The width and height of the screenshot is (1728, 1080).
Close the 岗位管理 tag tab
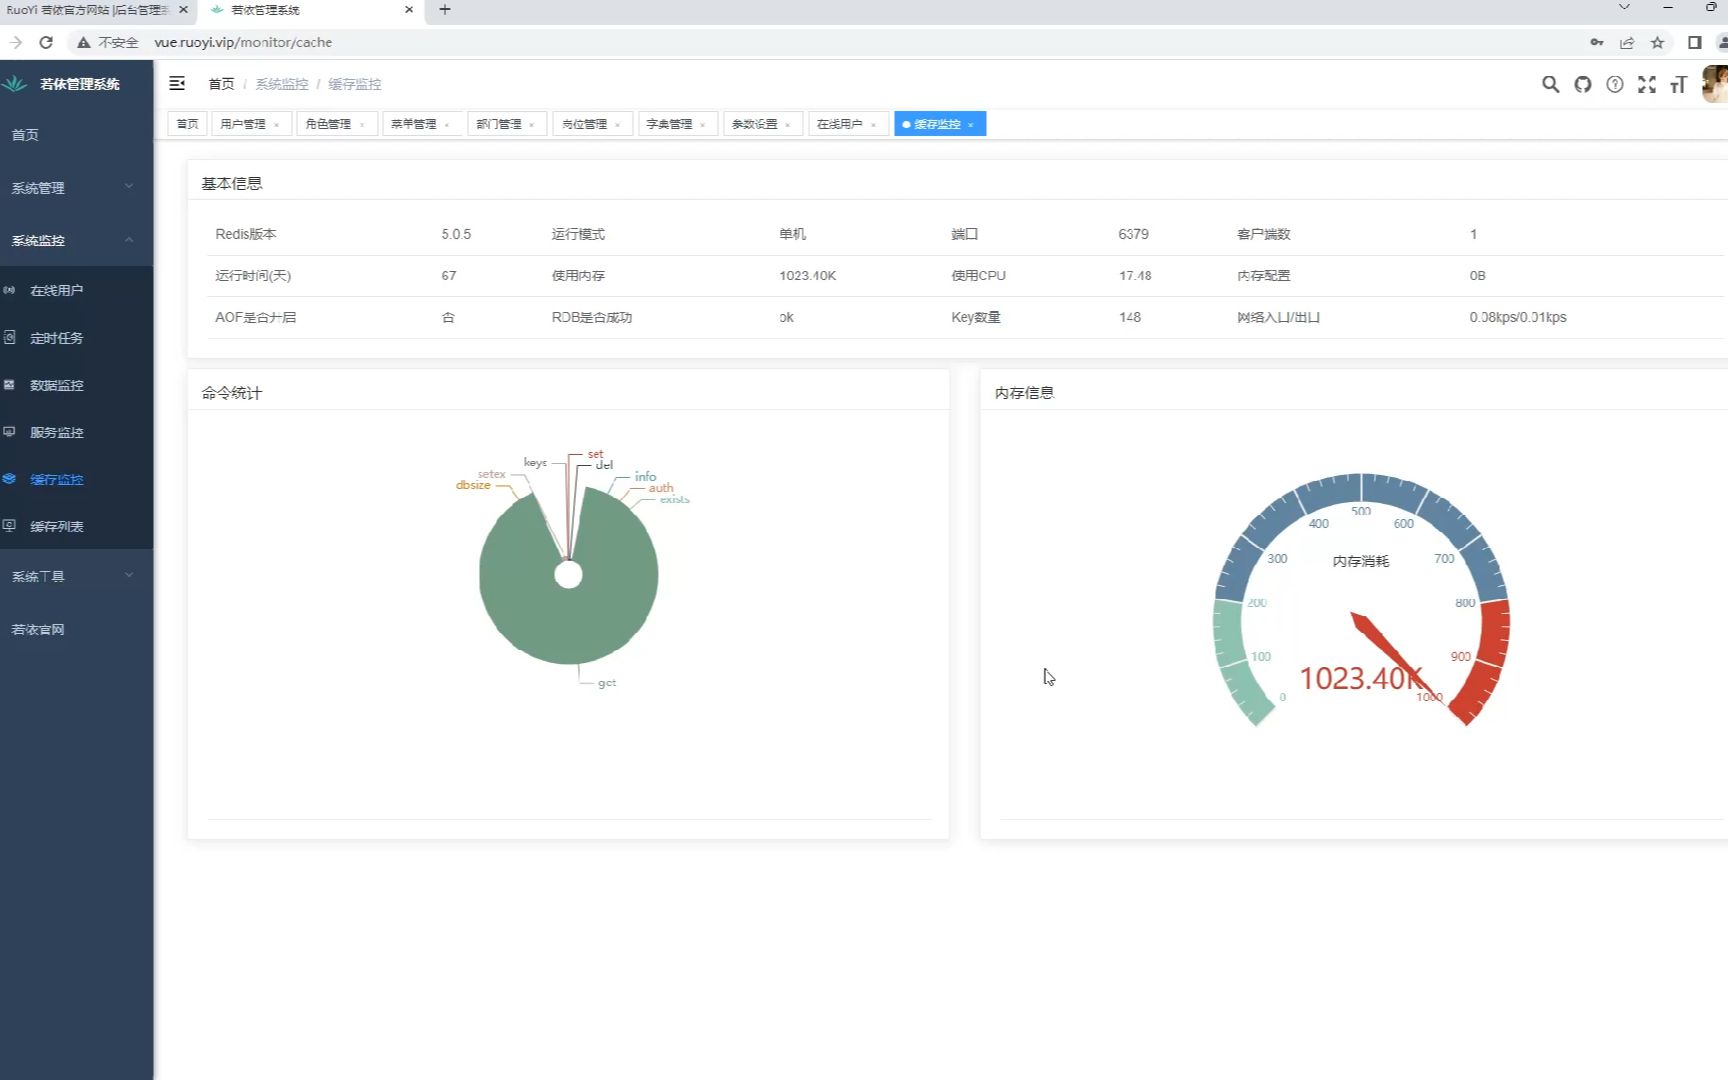[618, 125]
